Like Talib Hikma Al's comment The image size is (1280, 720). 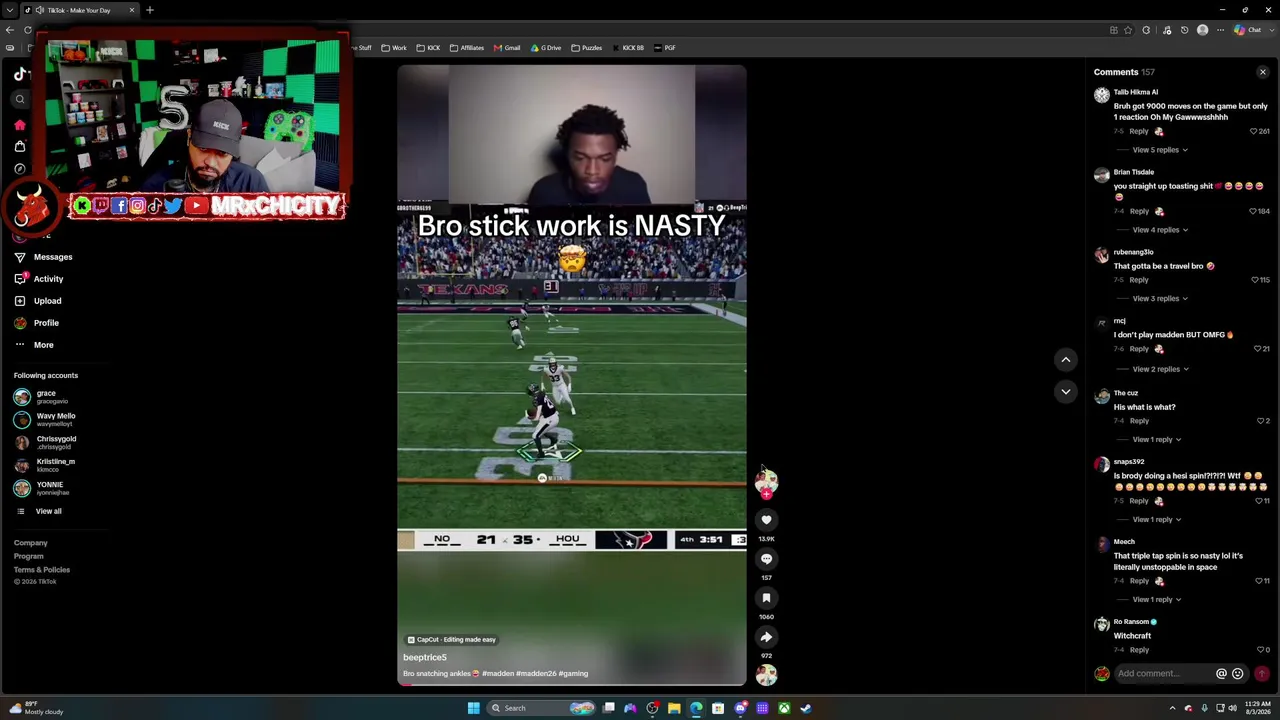click(x=1253, y=131)
